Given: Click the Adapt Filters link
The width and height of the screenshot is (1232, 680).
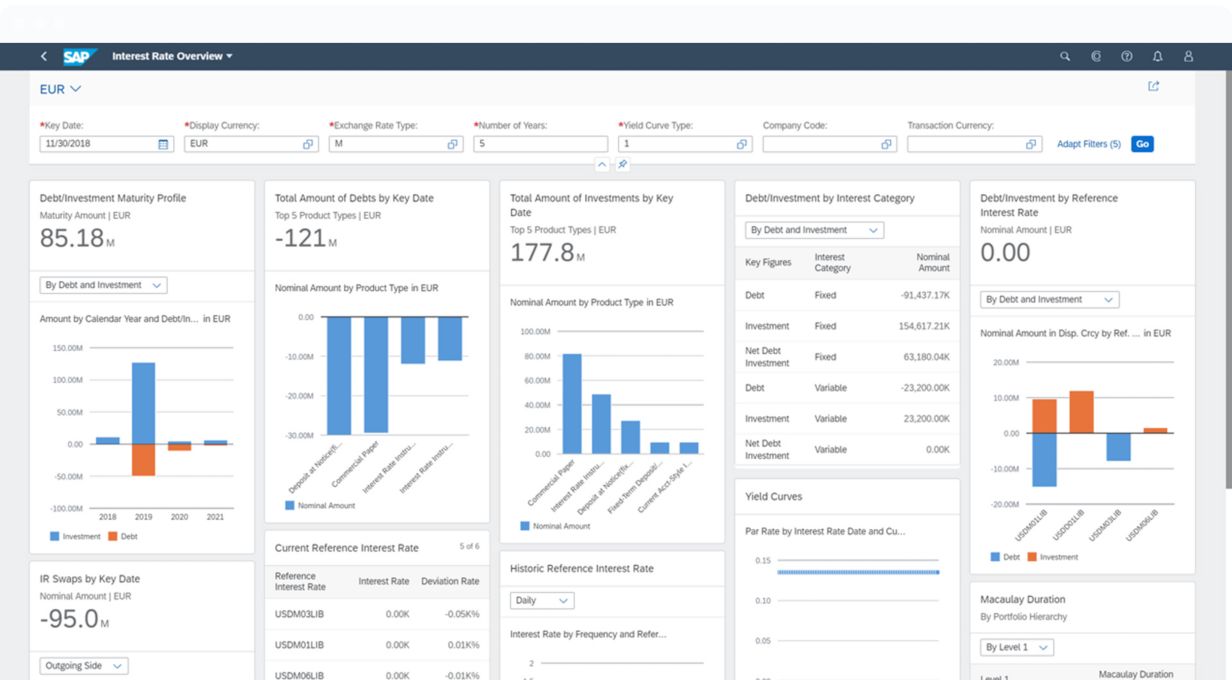Looking at the screenshot, I should point(1088,144).
